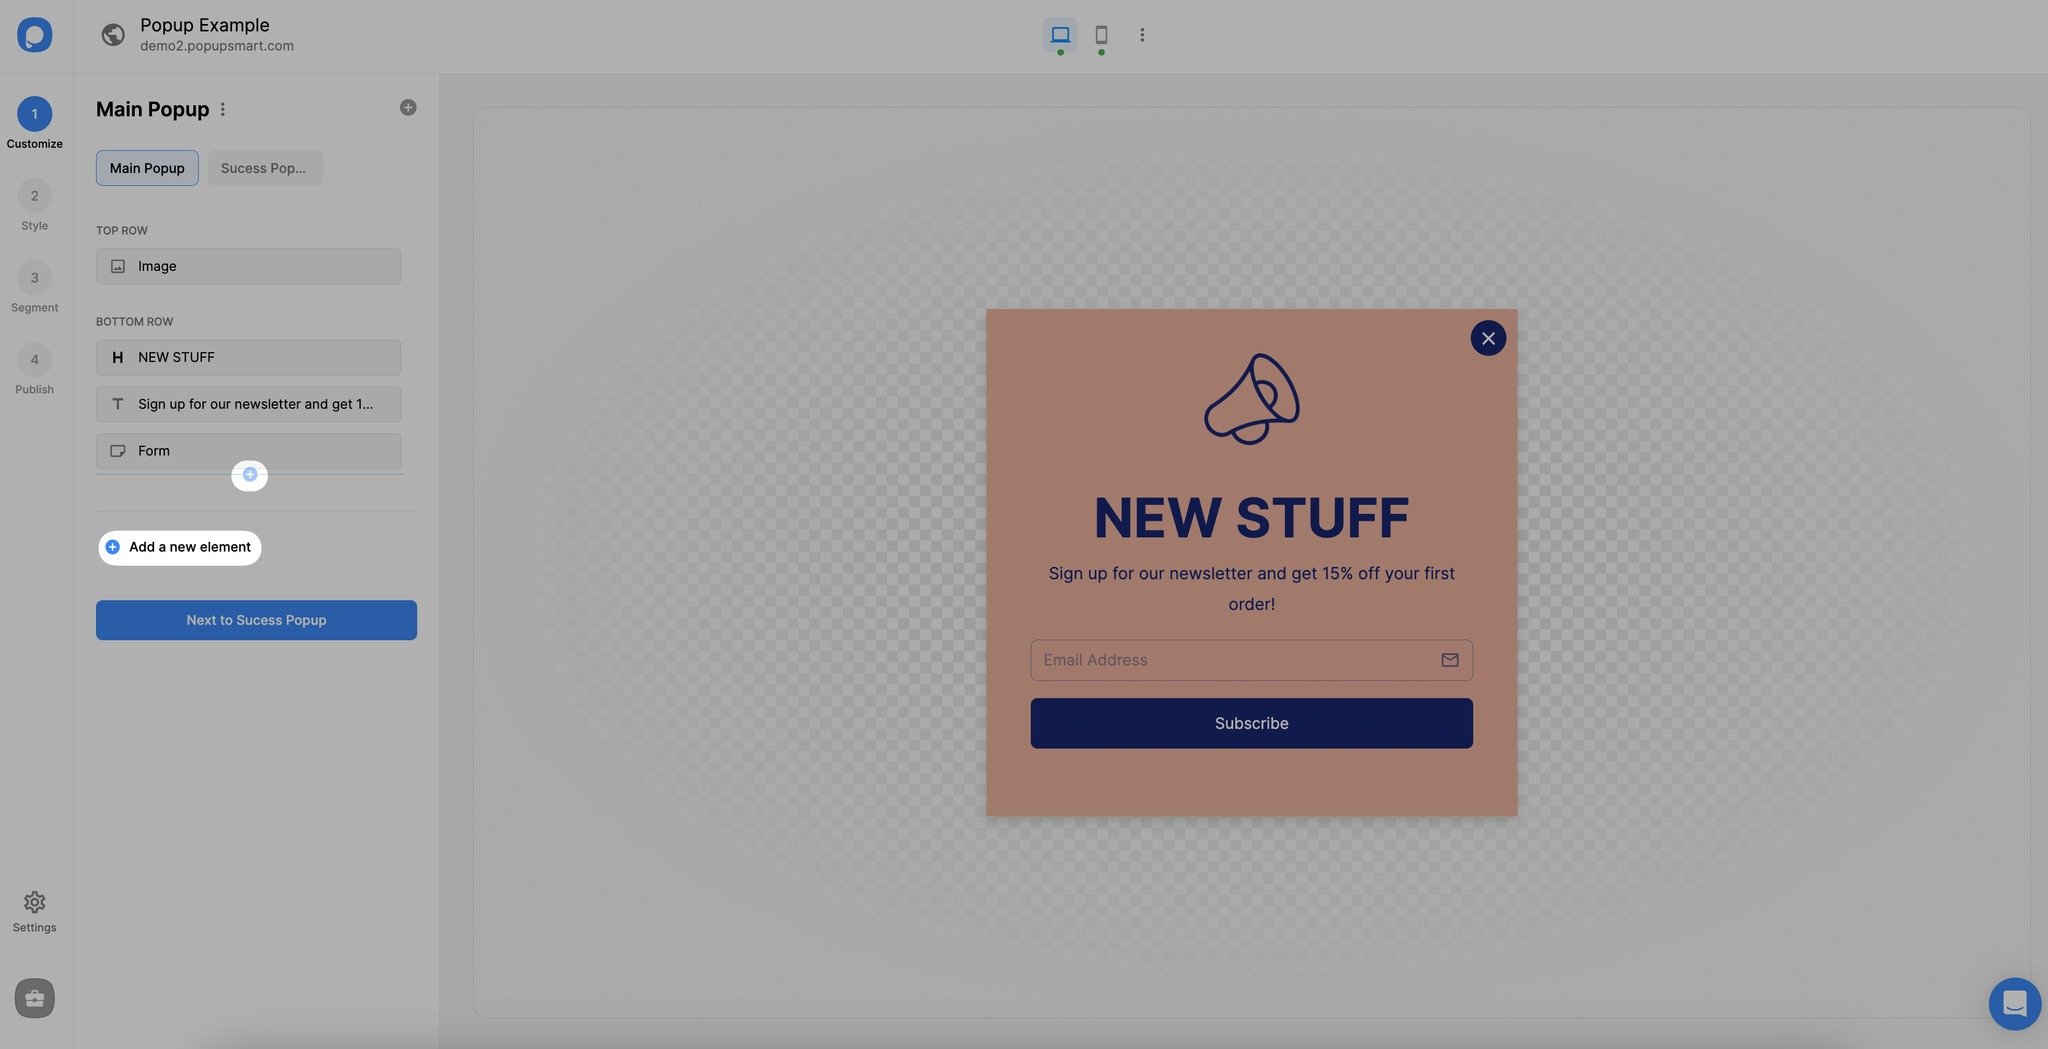The image size is (2048, 1049).
Task: Select the Main Popup tab
Action: click(x=147, y=167)
